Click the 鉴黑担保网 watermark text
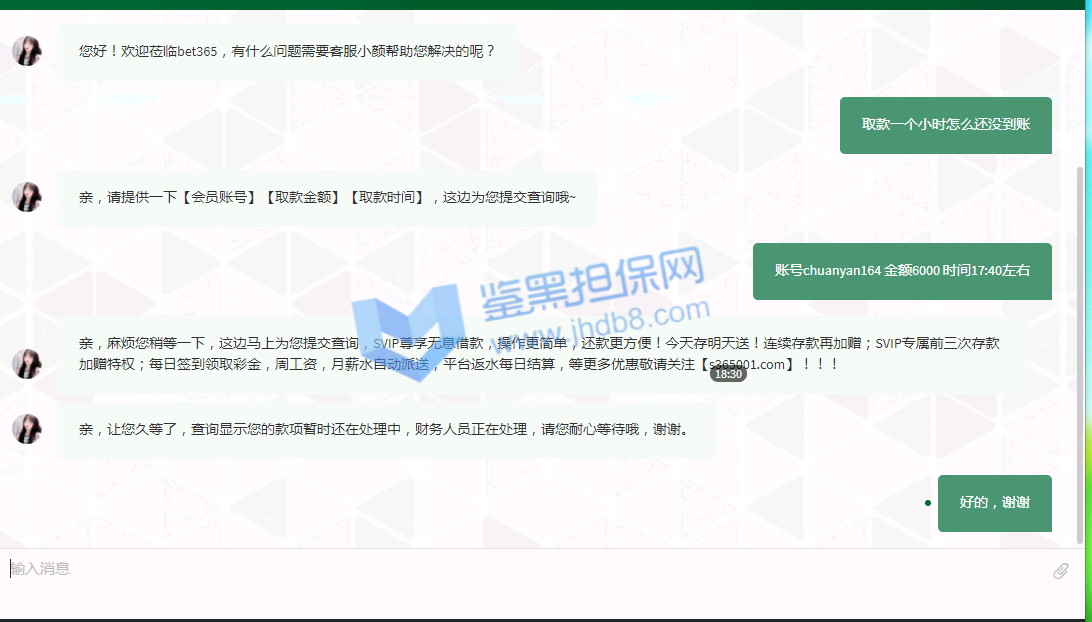The image size is (1092, 622). (x=592, y=279)
